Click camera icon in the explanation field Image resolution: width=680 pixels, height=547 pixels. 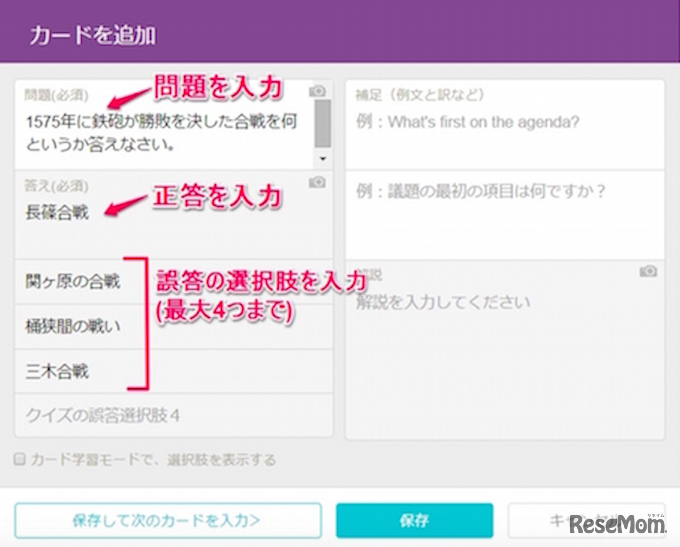[648, 271]
